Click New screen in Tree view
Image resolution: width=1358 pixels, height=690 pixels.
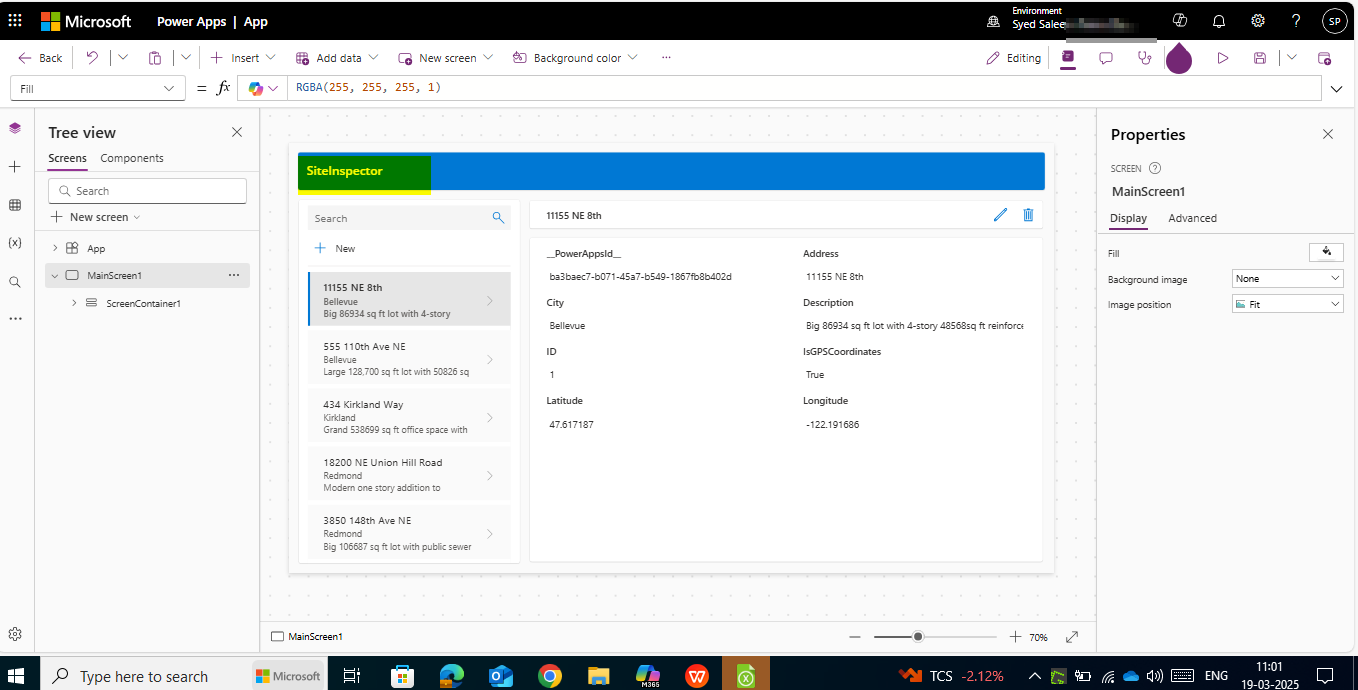(x=95, y=217)
